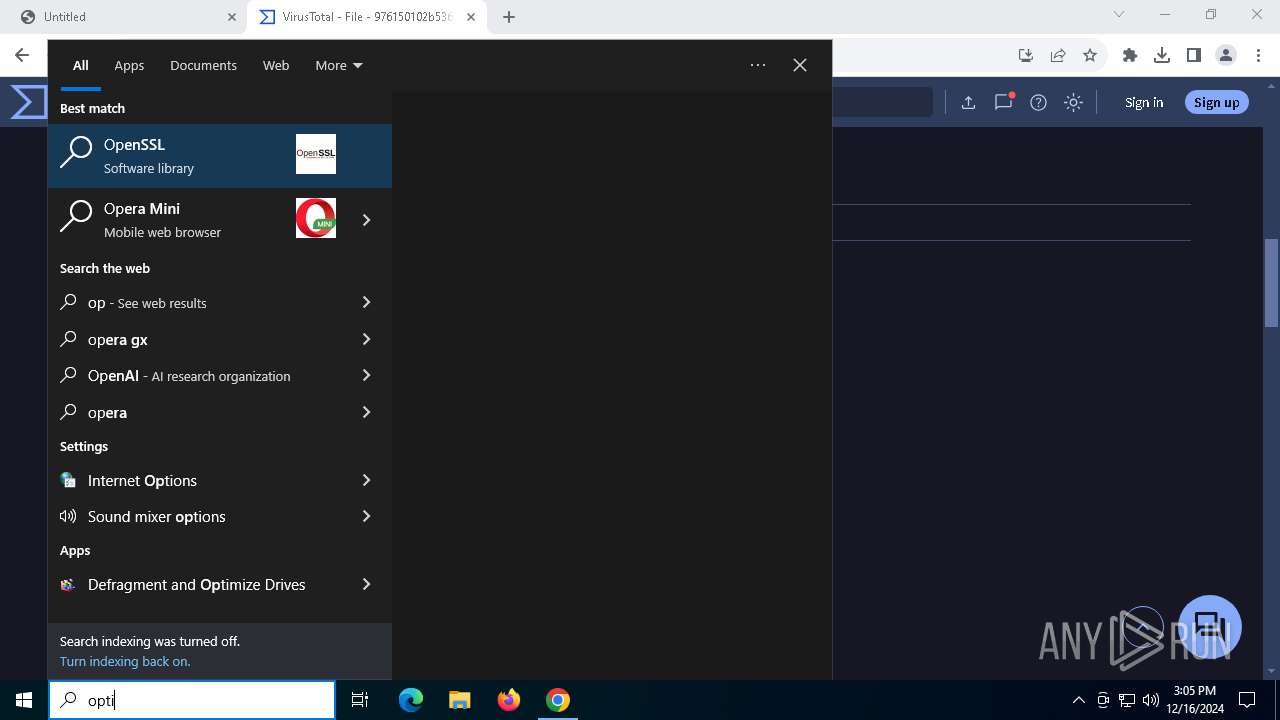Switch to the Apps search tab
The image size is (1280, 720).
129,65
